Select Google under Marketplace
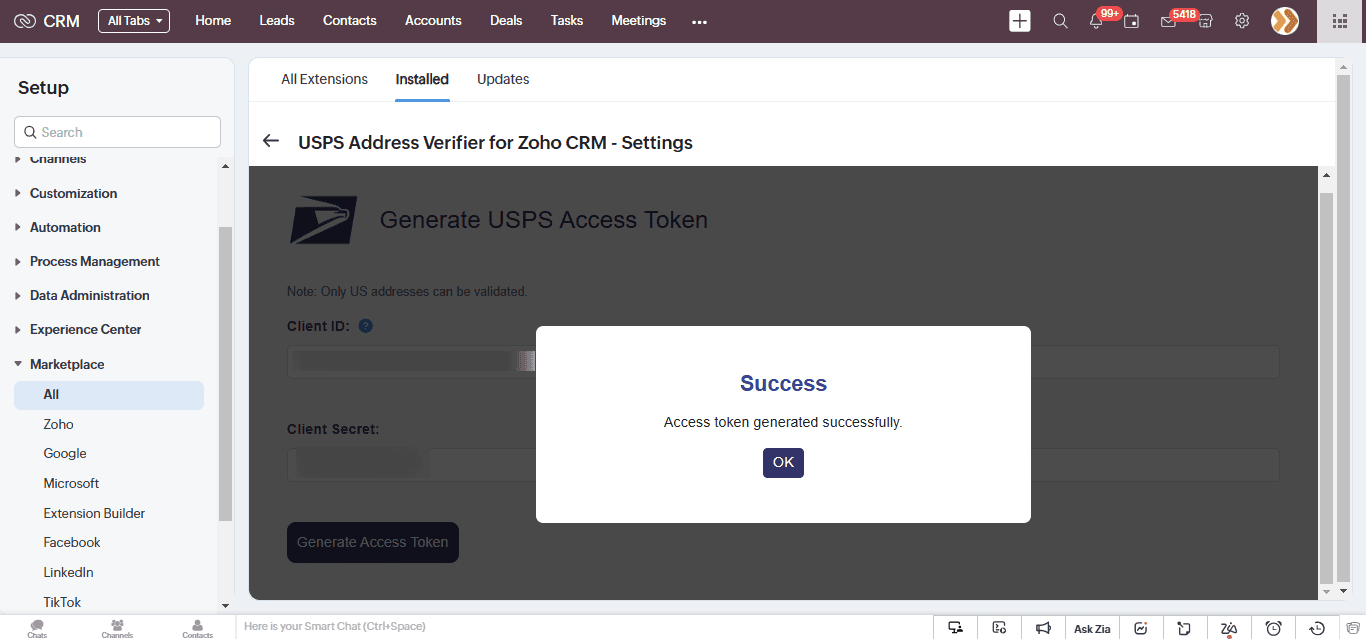The height and width of the screenshot is (639, 1366). point(65,453)
